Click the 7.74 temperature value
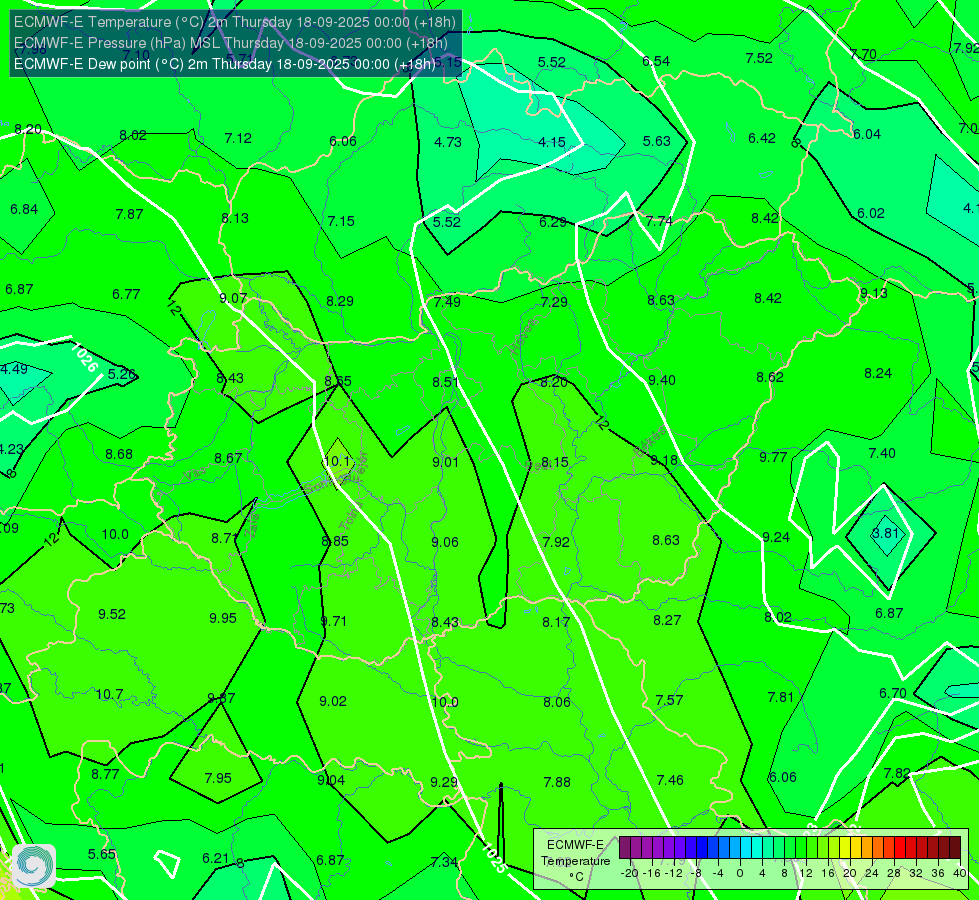 [659, 221]
